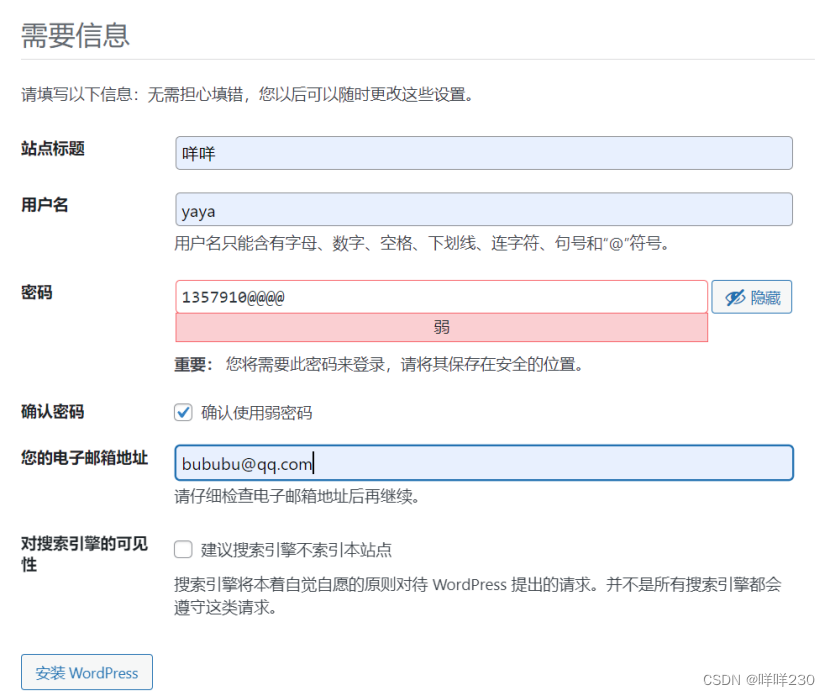The image size is (830, 696).
Task: Click the email field showing bububu@qq.com
Action: coord(483,462)
